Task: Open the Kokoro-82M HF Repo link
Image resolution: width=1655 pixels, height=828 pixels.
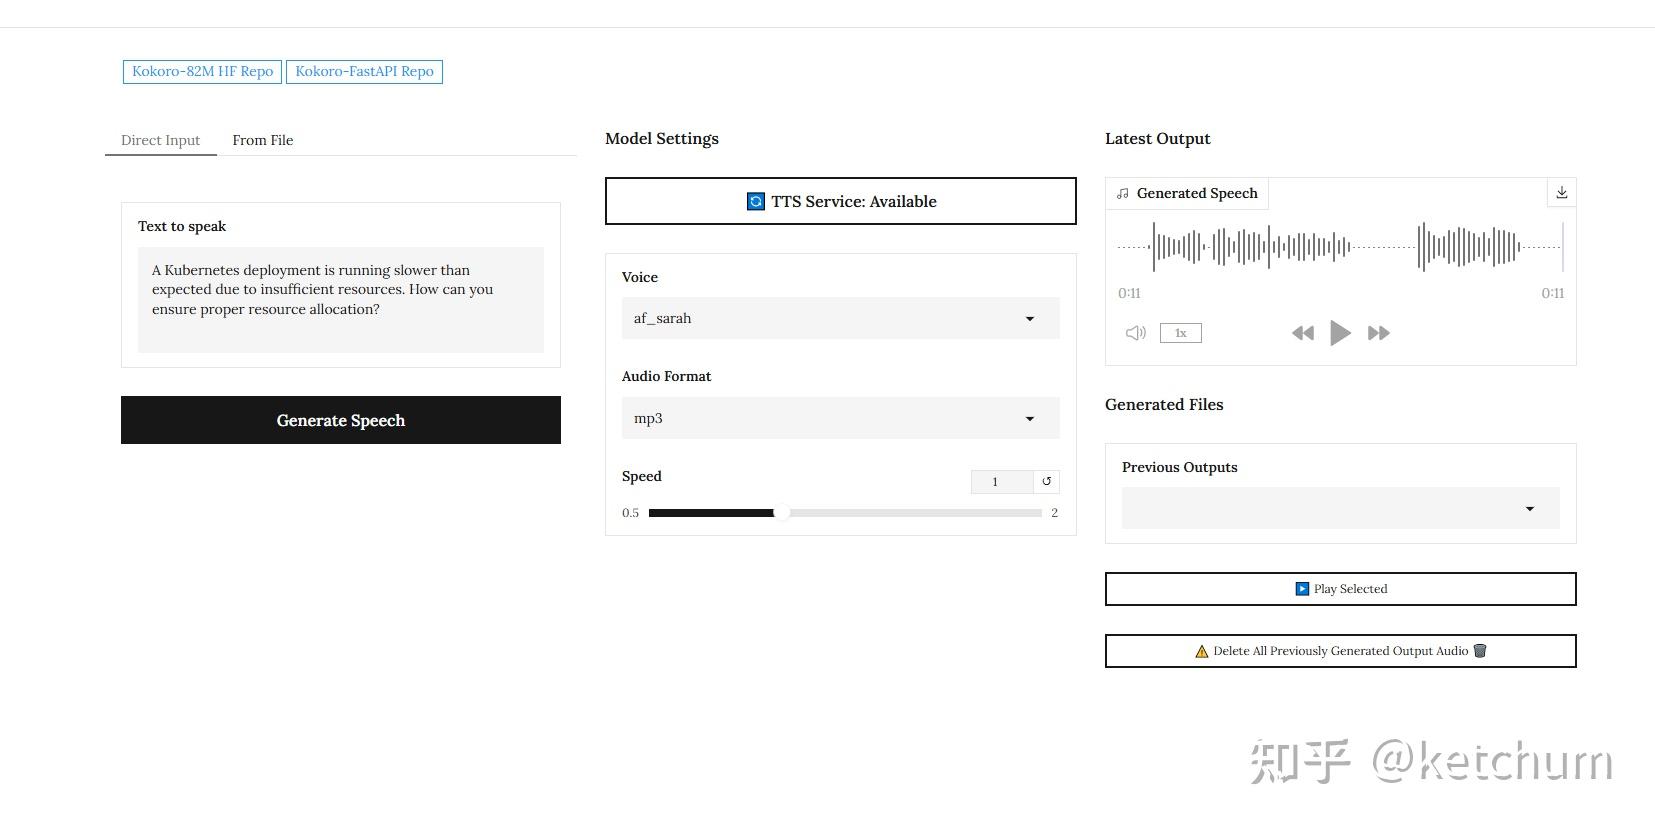Action: pos(202,71)
